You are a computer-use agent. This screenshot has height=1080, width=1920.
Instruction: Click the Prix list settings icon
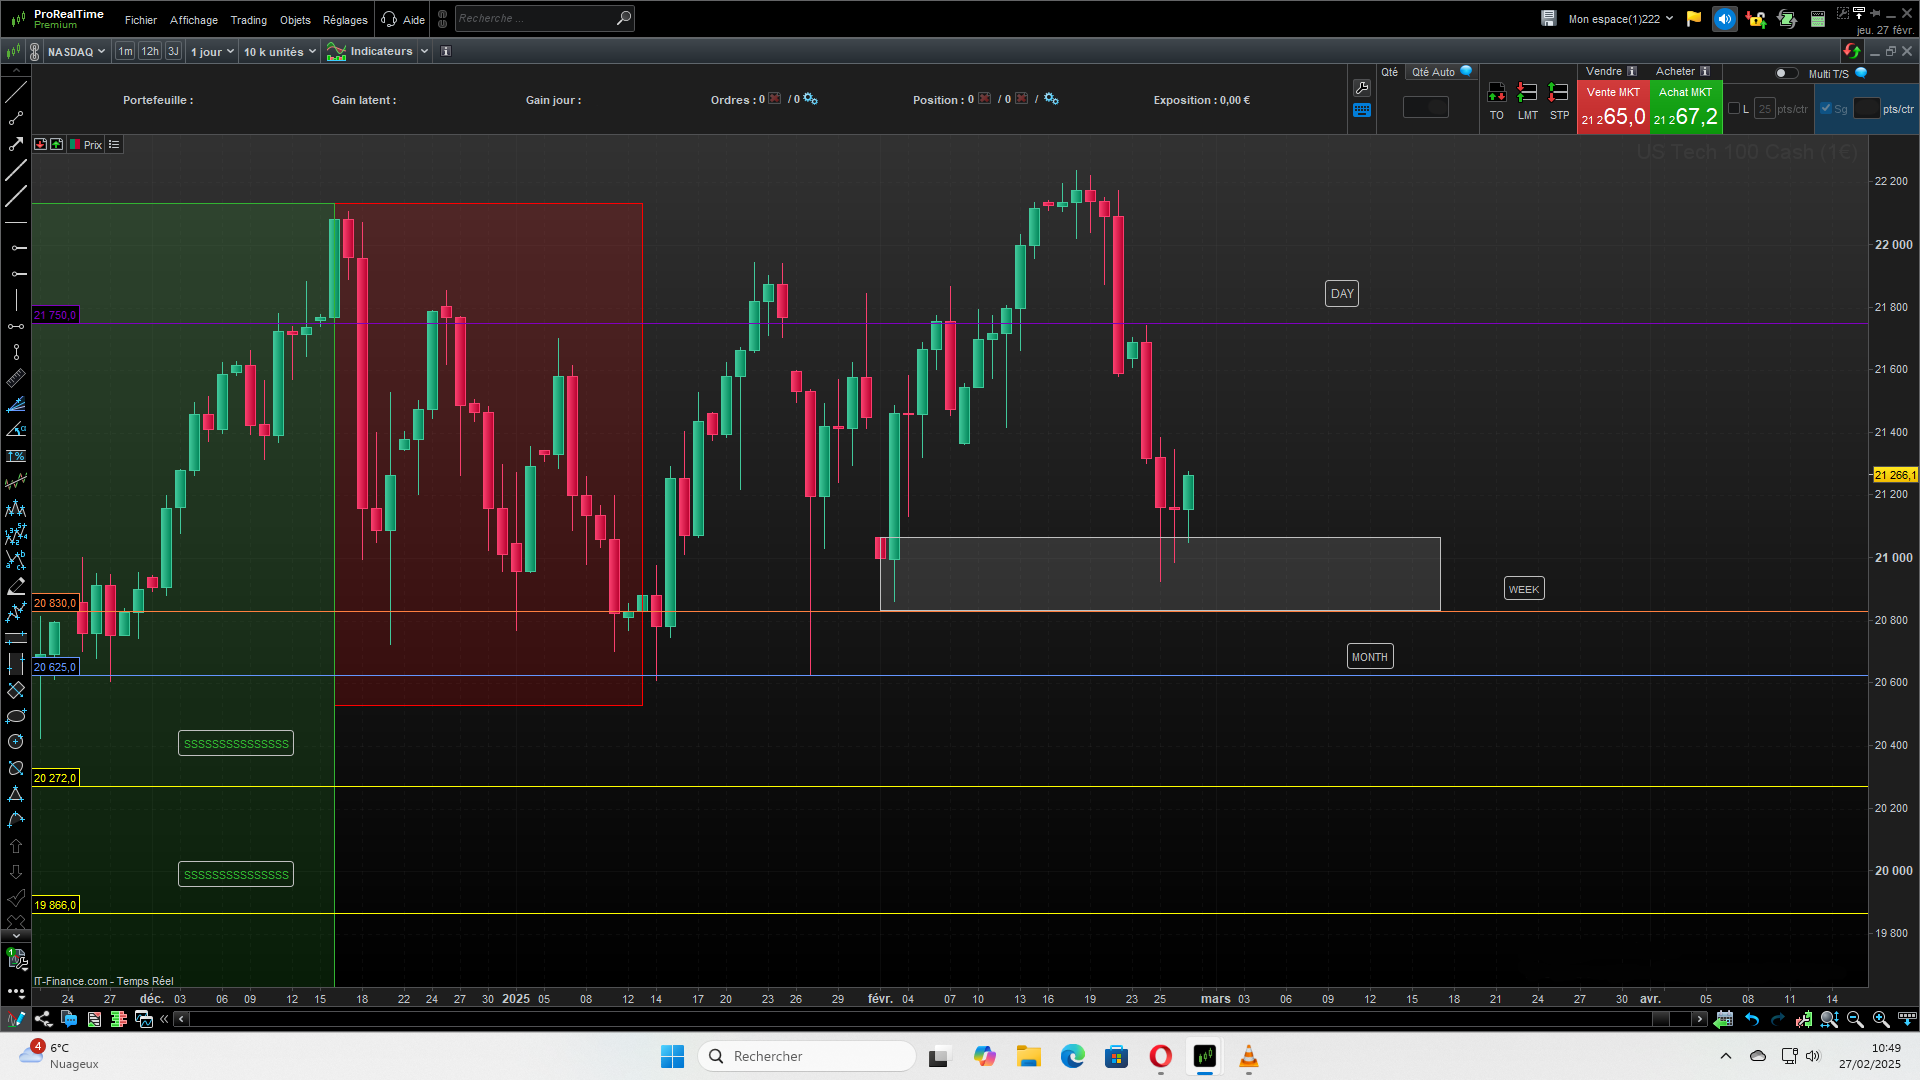[114, 145]
